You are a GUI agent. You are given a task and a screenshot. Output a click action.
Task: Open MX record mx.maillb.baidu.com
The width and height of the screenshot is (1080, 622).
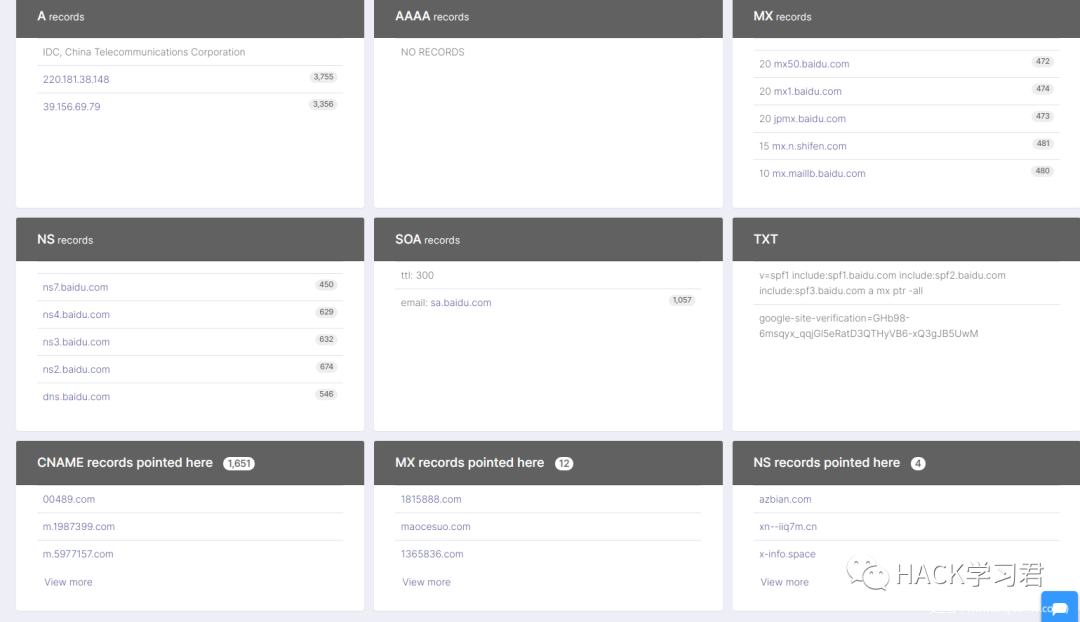tap(818, 174)
